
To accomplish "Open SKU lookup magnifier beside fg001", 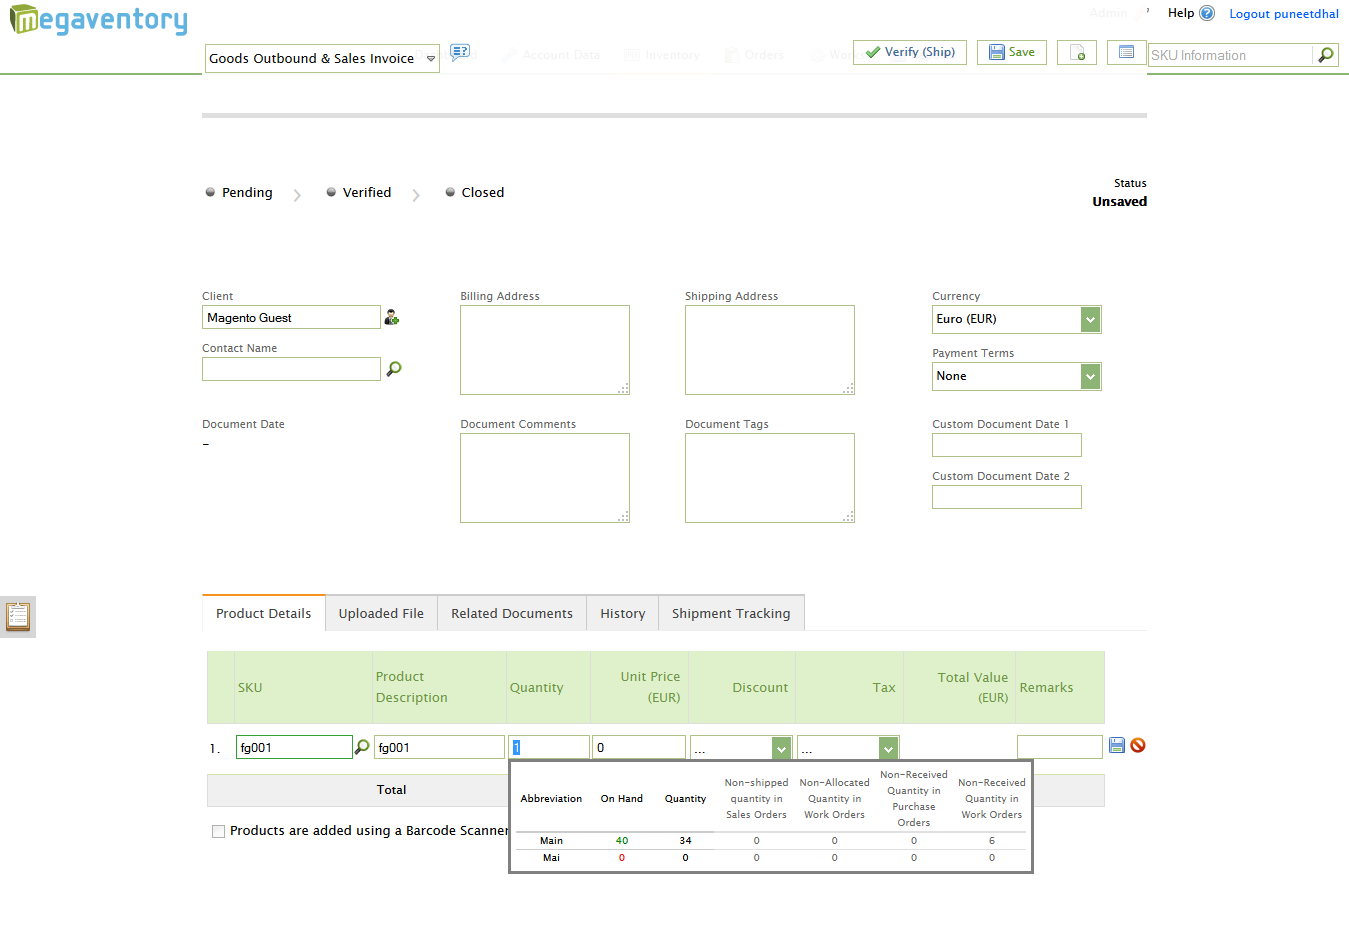I will pyautogui.click(x=362, y=747).
